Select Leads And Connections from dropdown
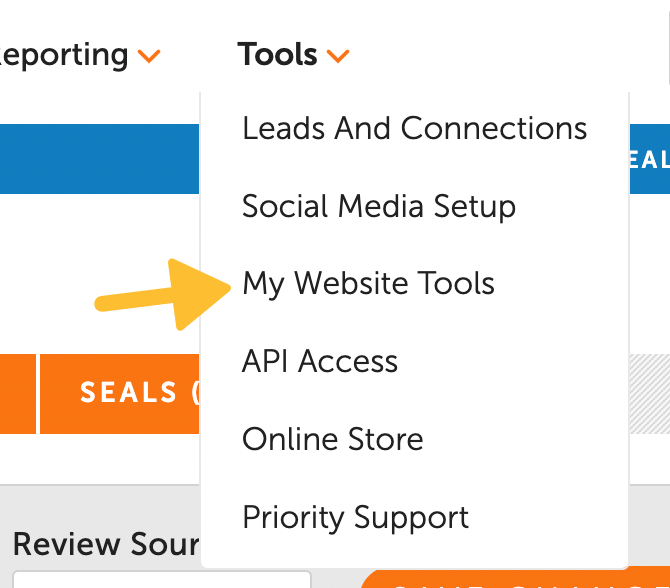 (x=414, y=129)
